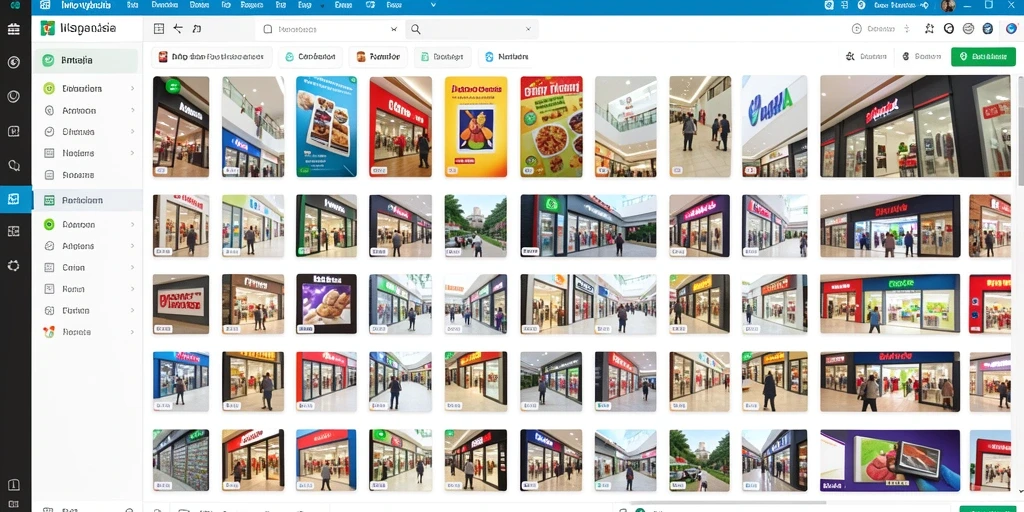This screenshot has height=512, width=1024.
Task: Click the magnifier icon in the search box
Action: click(x=415, y=29)
